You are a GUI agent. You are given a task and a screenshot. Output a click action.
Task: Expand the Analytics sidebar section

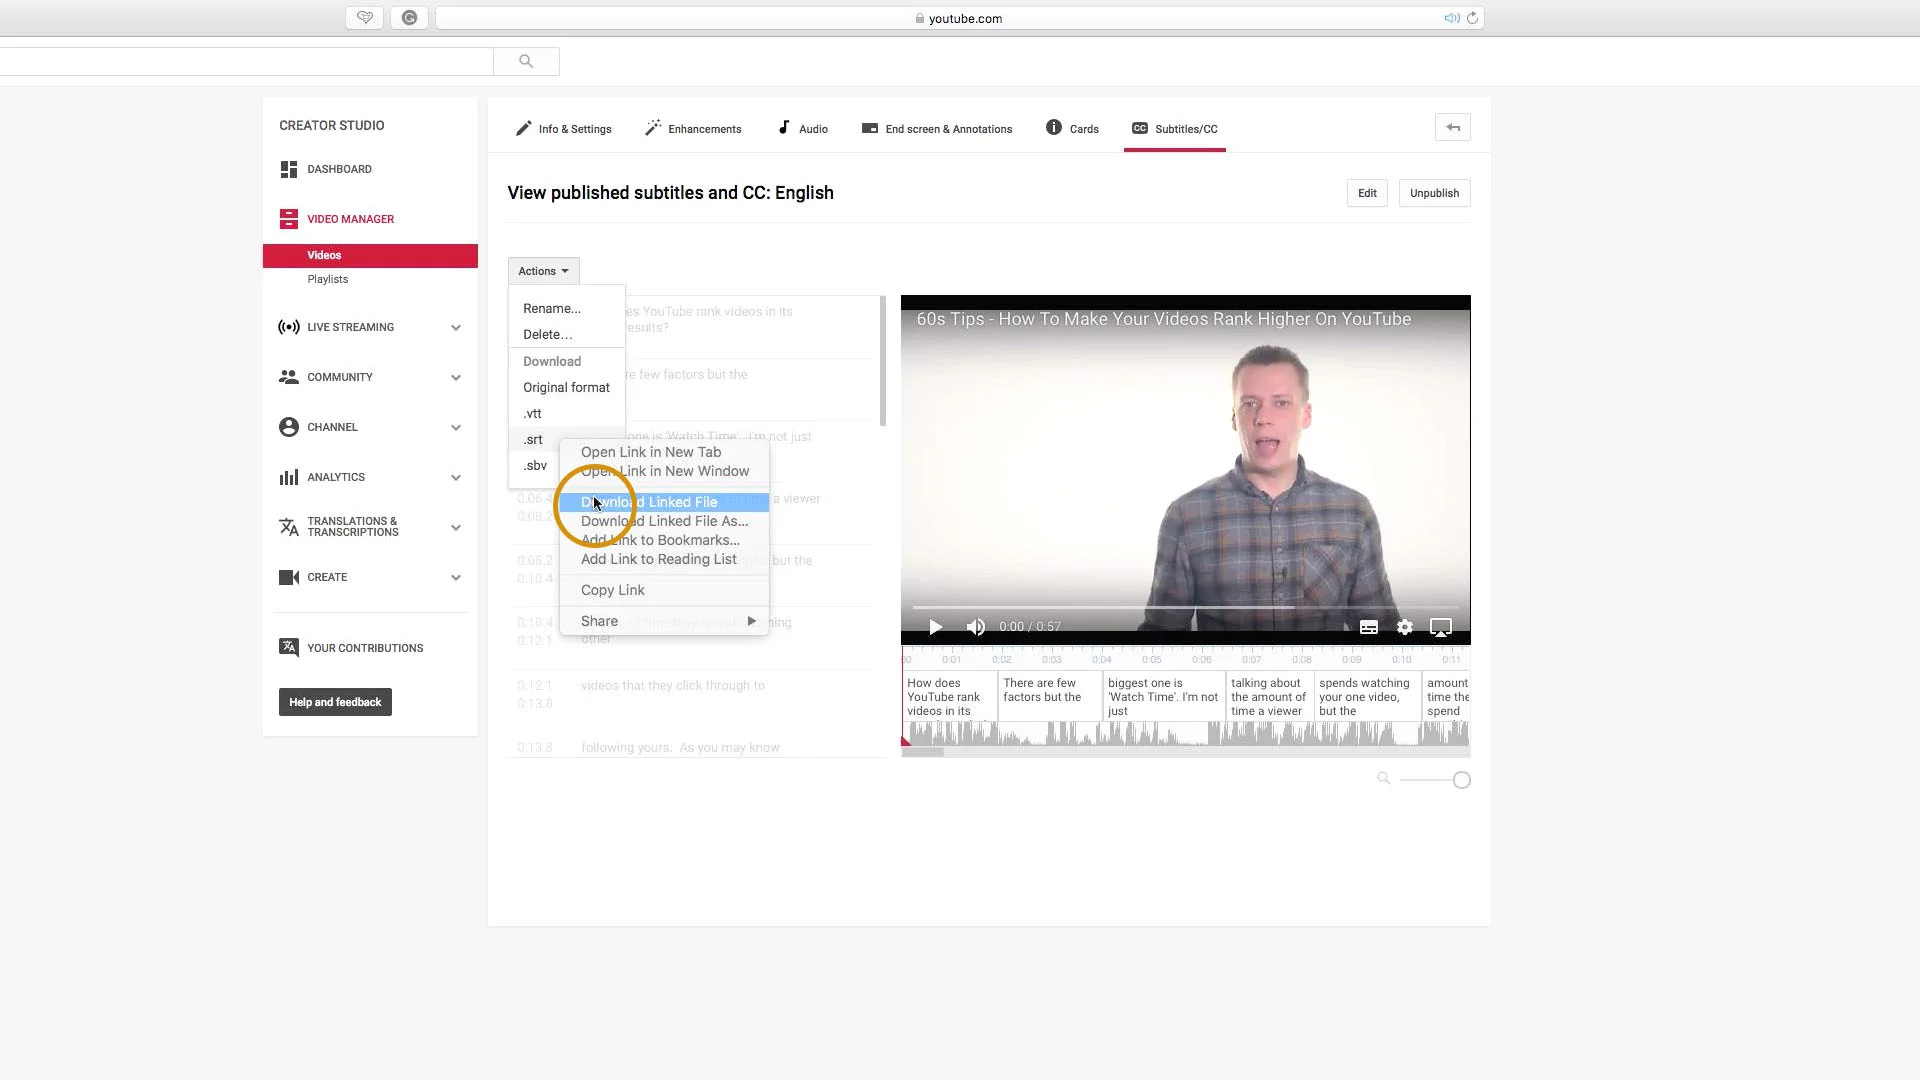(455, 477)
